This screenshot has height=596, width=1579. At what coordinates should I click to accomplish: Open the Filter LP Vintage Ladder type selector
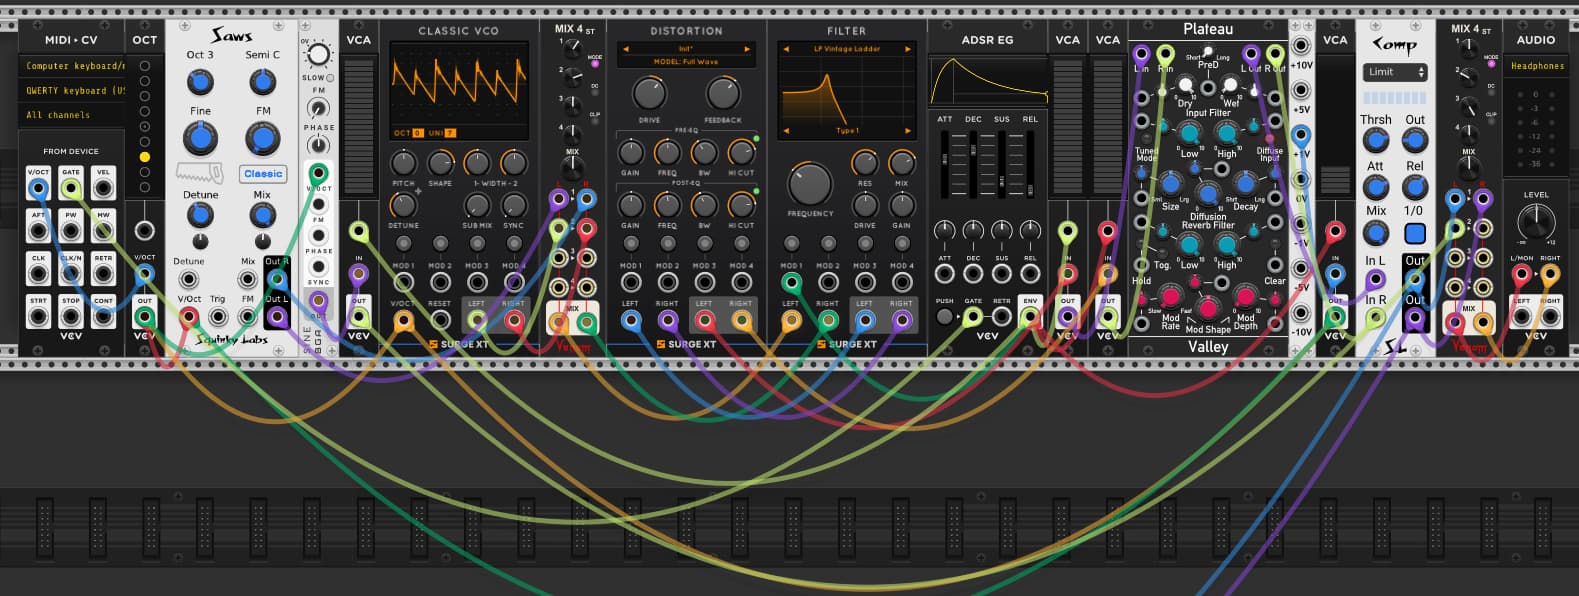point(846,49)
